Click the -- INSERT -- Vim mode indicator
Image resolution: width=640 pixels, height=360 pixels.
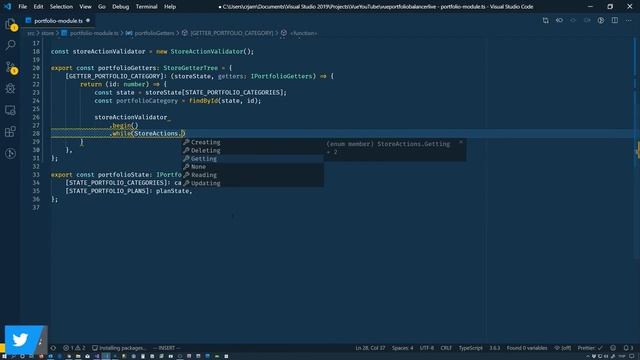coord(167,348)
